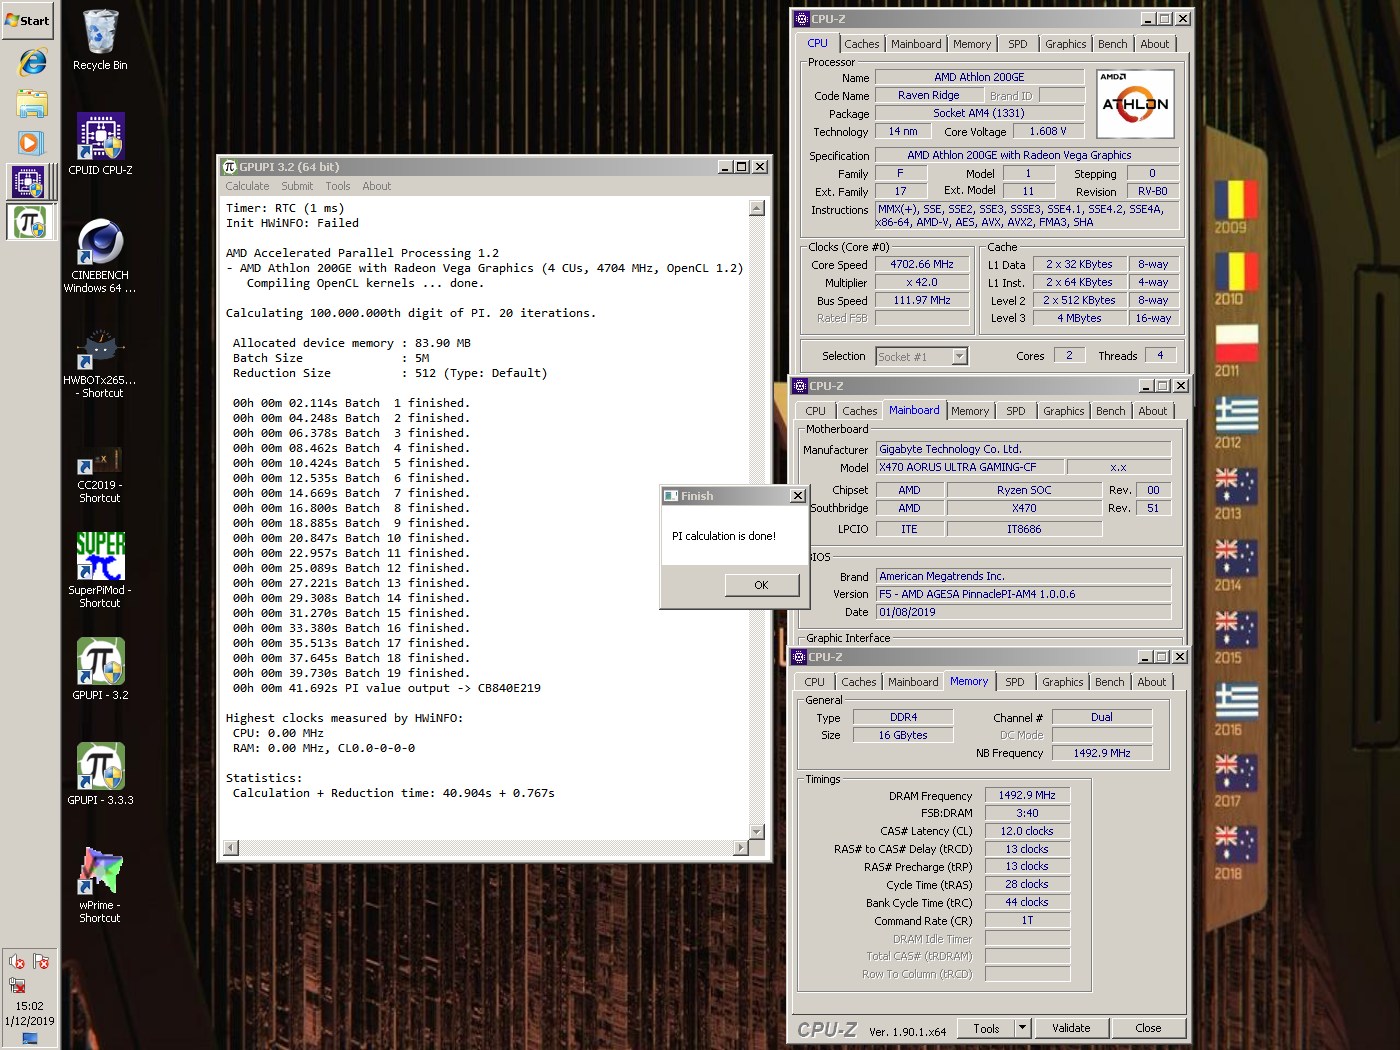Click the X470 AORUS ULTRA GAMING-CF model field
Screen dimensions: 1400x1050
(969, 467)
